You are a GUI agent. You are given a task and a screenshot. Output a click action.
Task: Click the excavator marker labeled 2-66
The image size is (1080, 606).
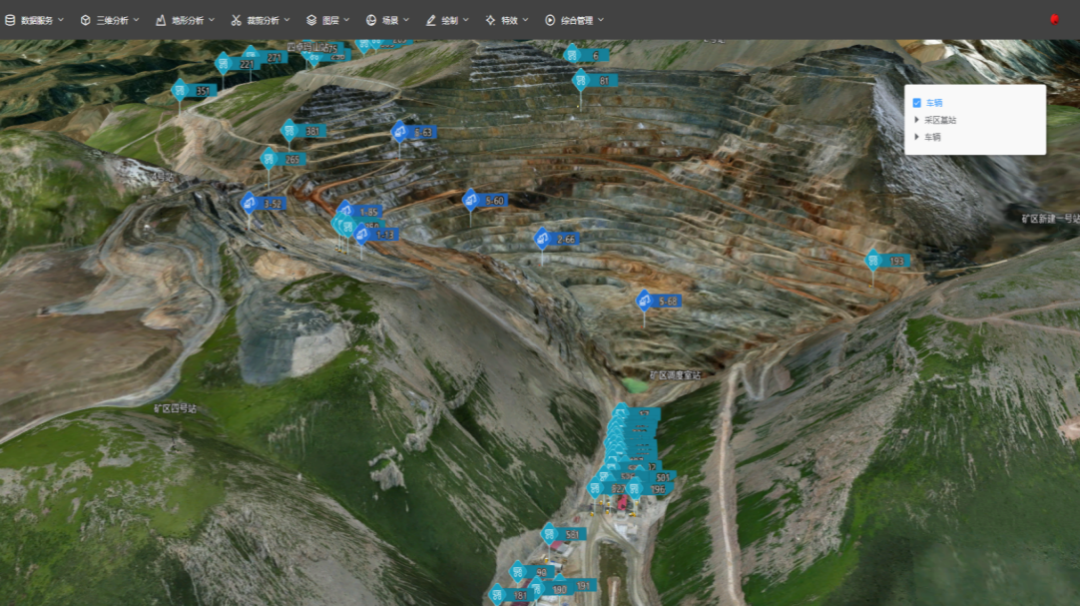click(x=542, y=239)
